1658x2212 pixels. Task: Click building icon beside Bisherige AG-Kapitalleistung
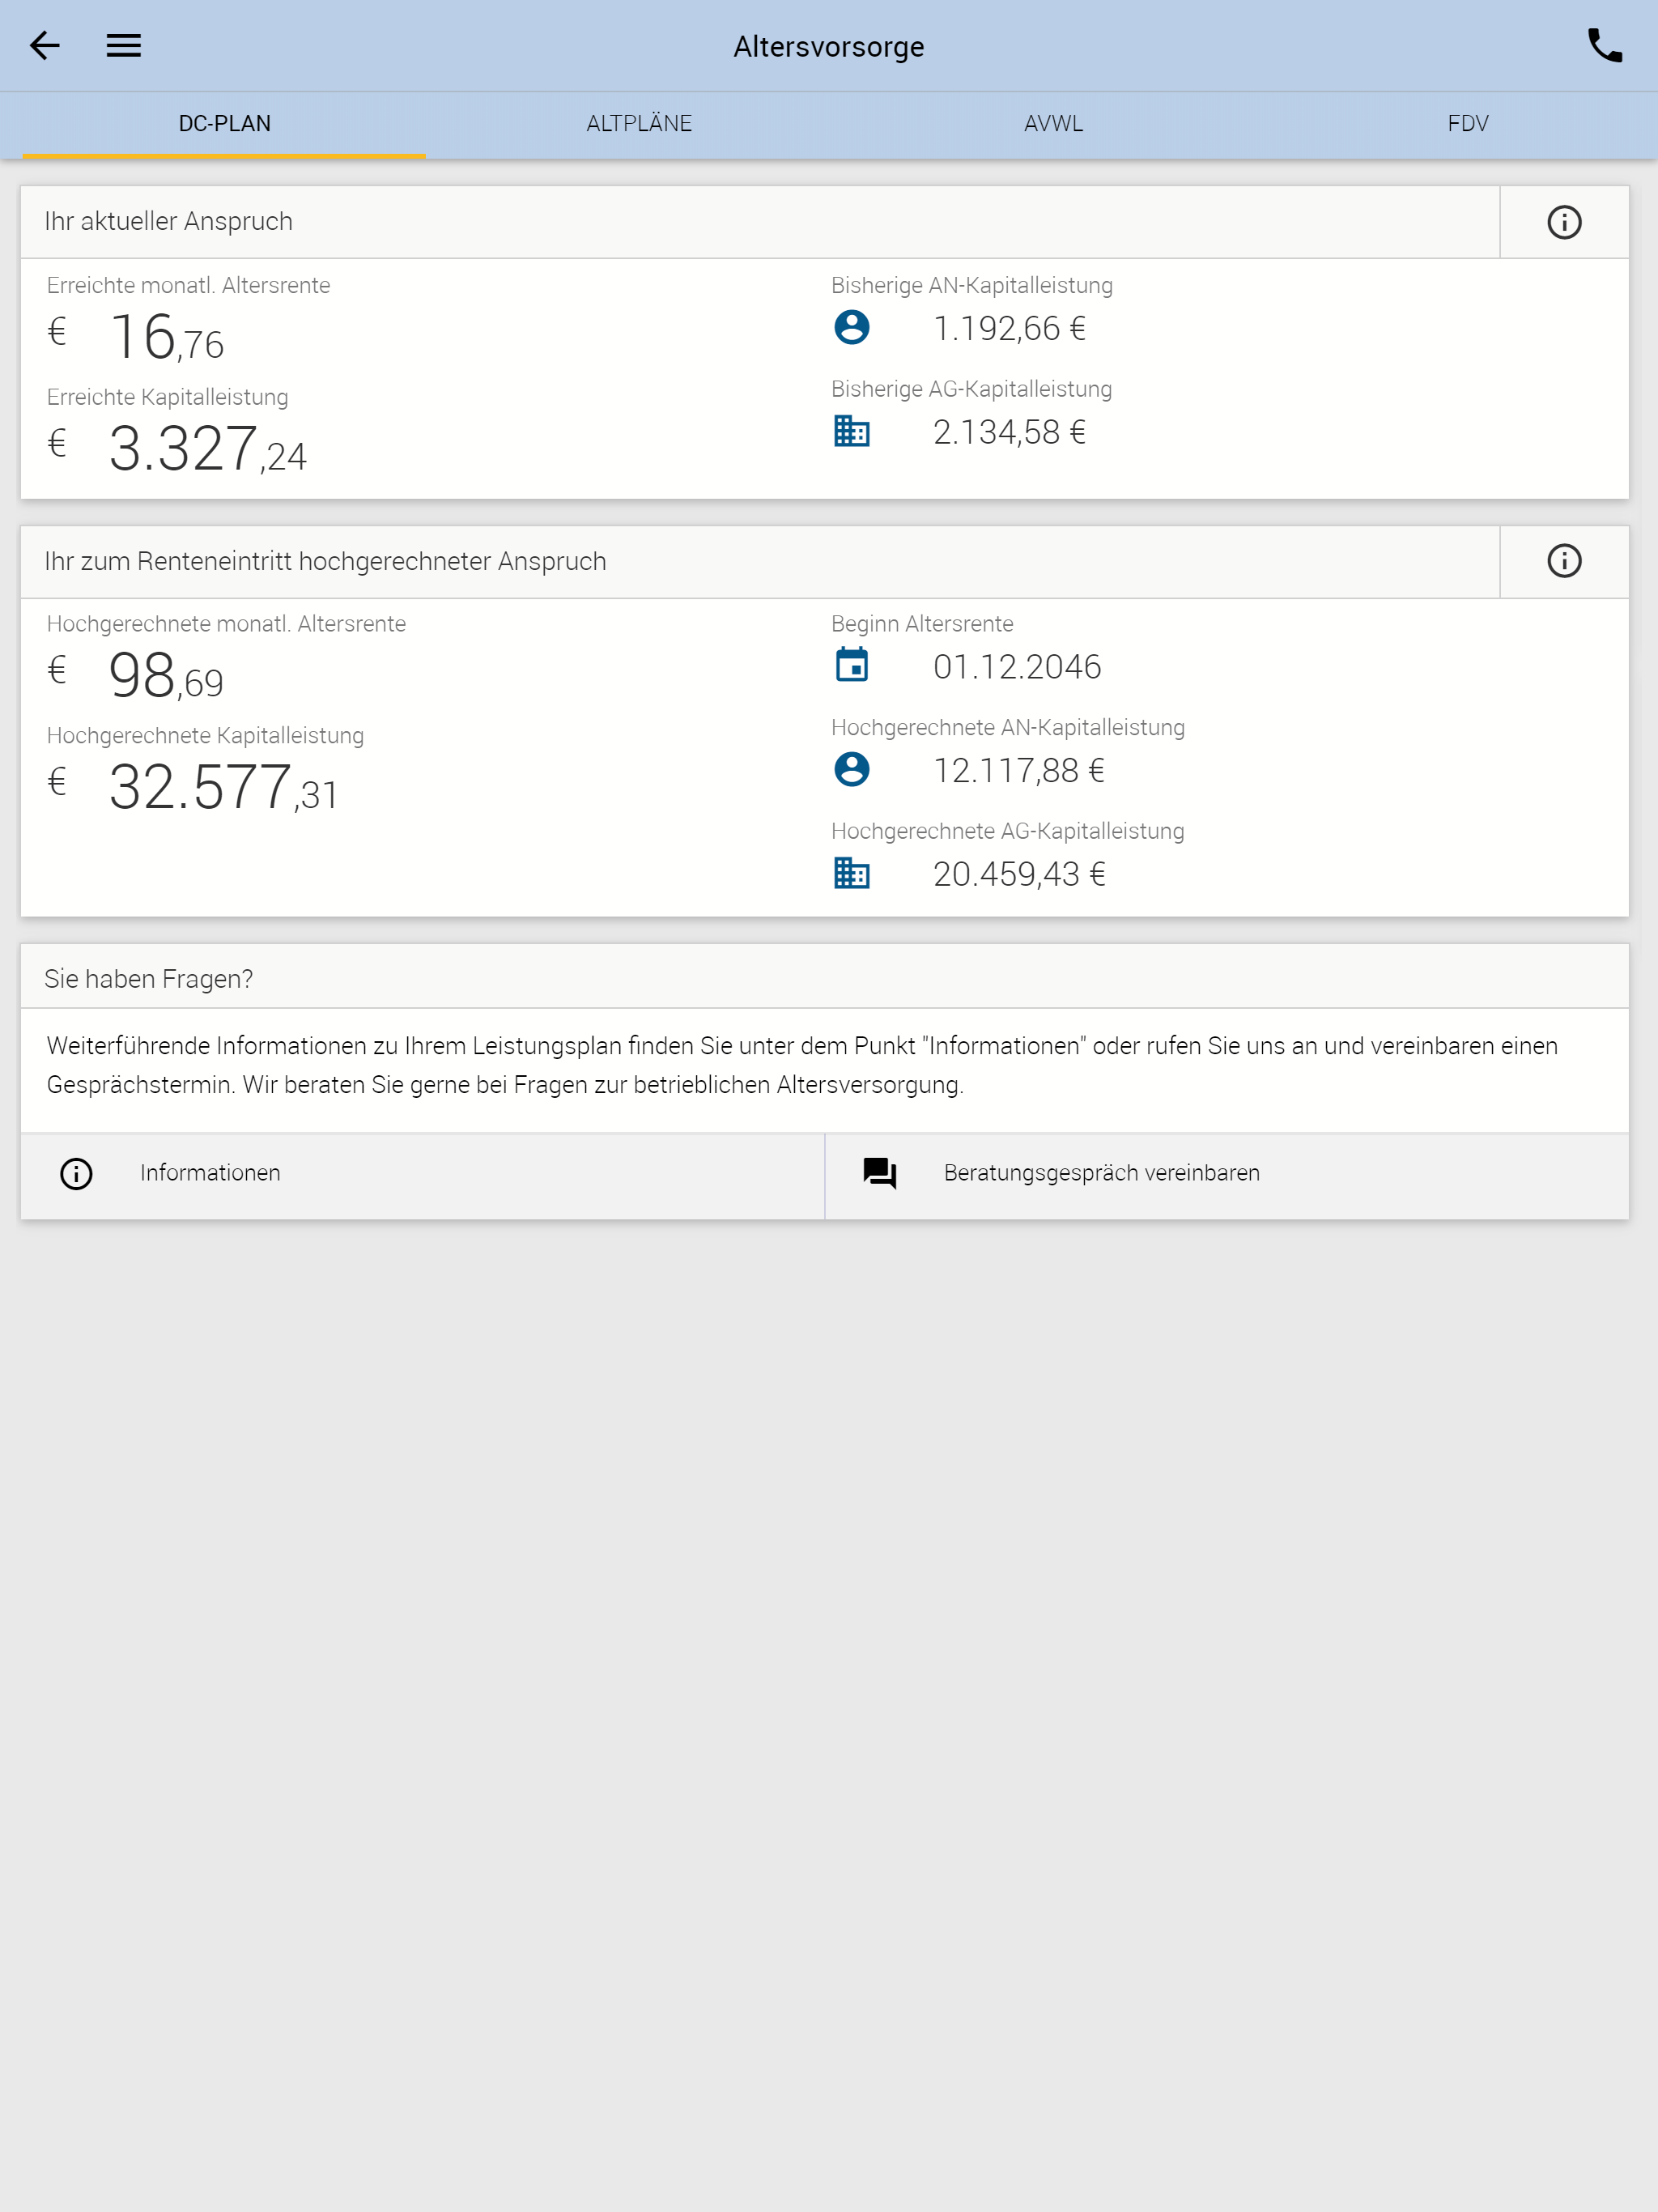click(x=851, y=431)
